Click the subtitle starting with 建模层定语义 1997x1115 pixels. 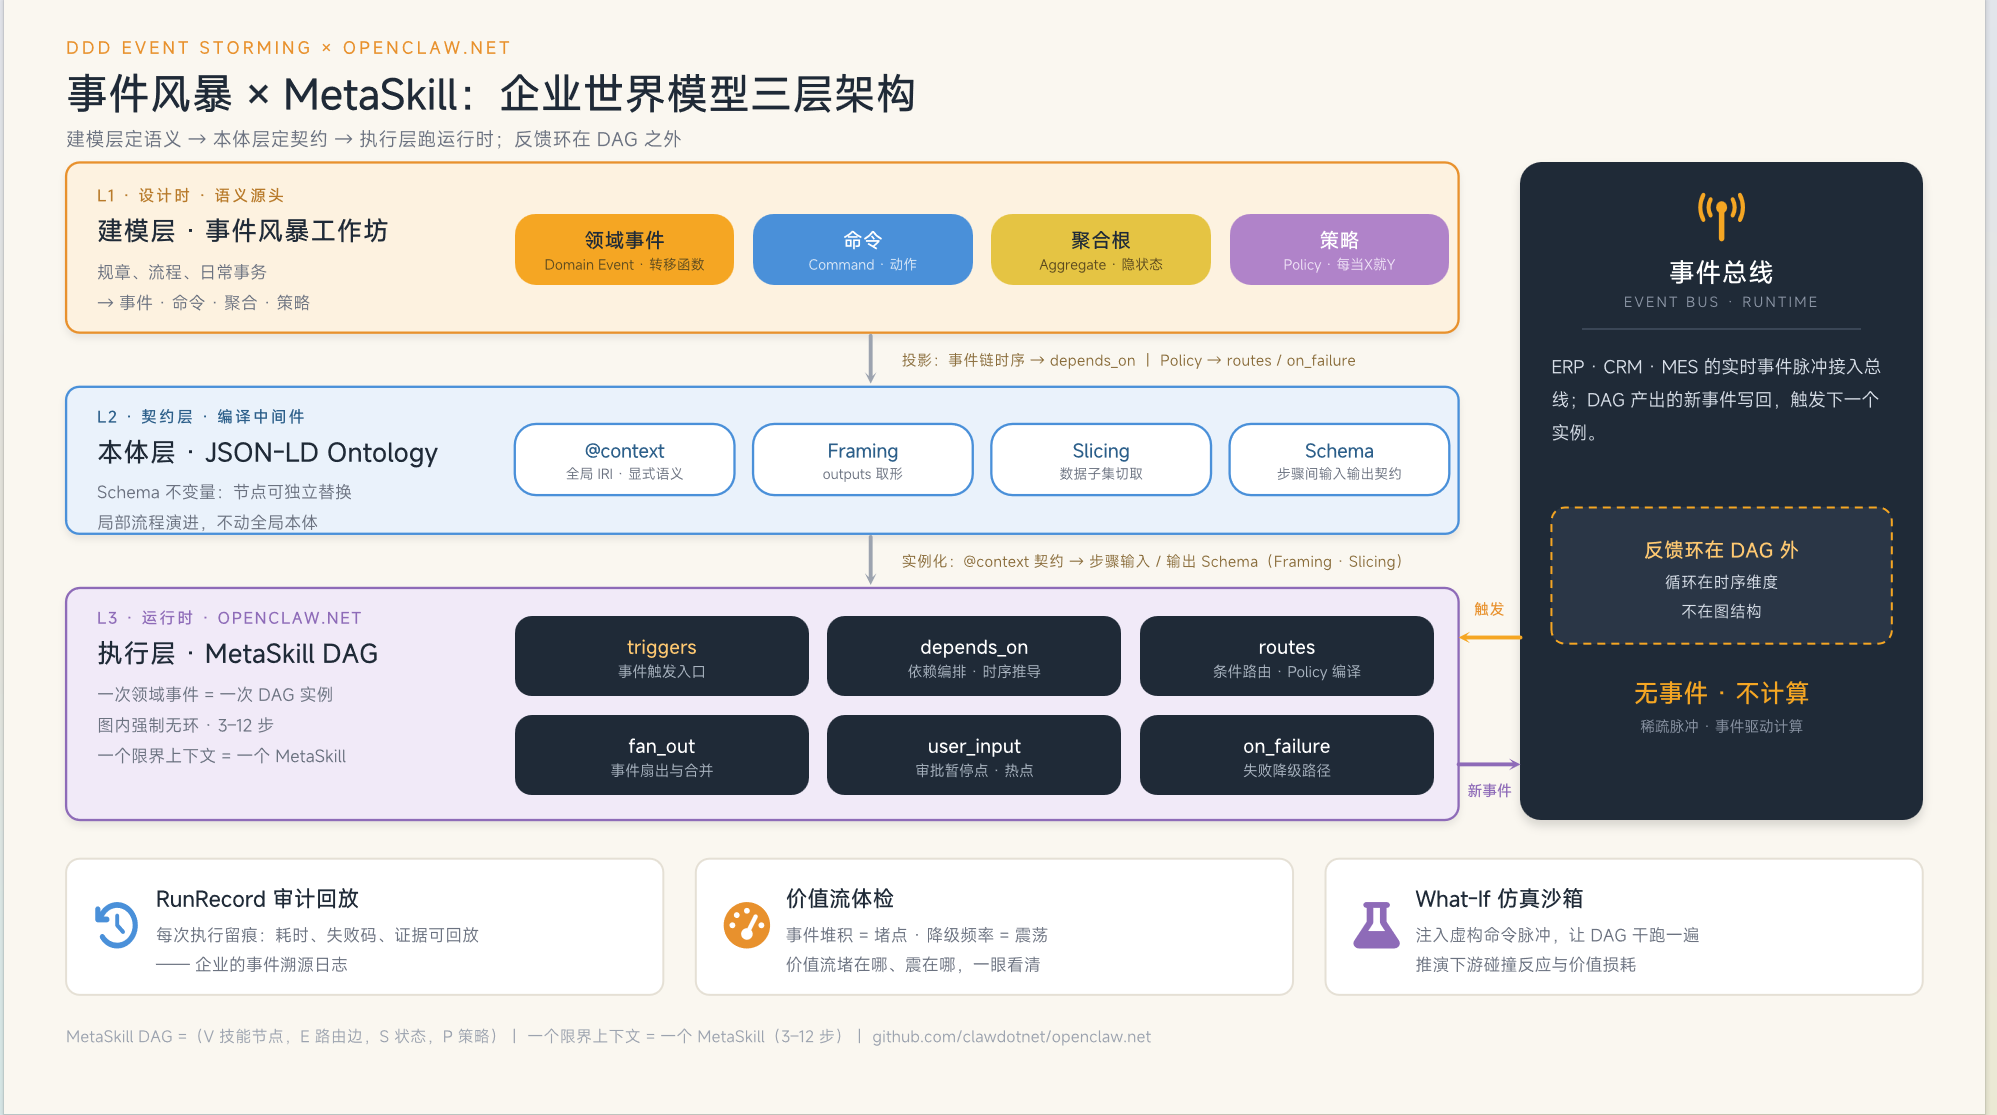[374, 139]
